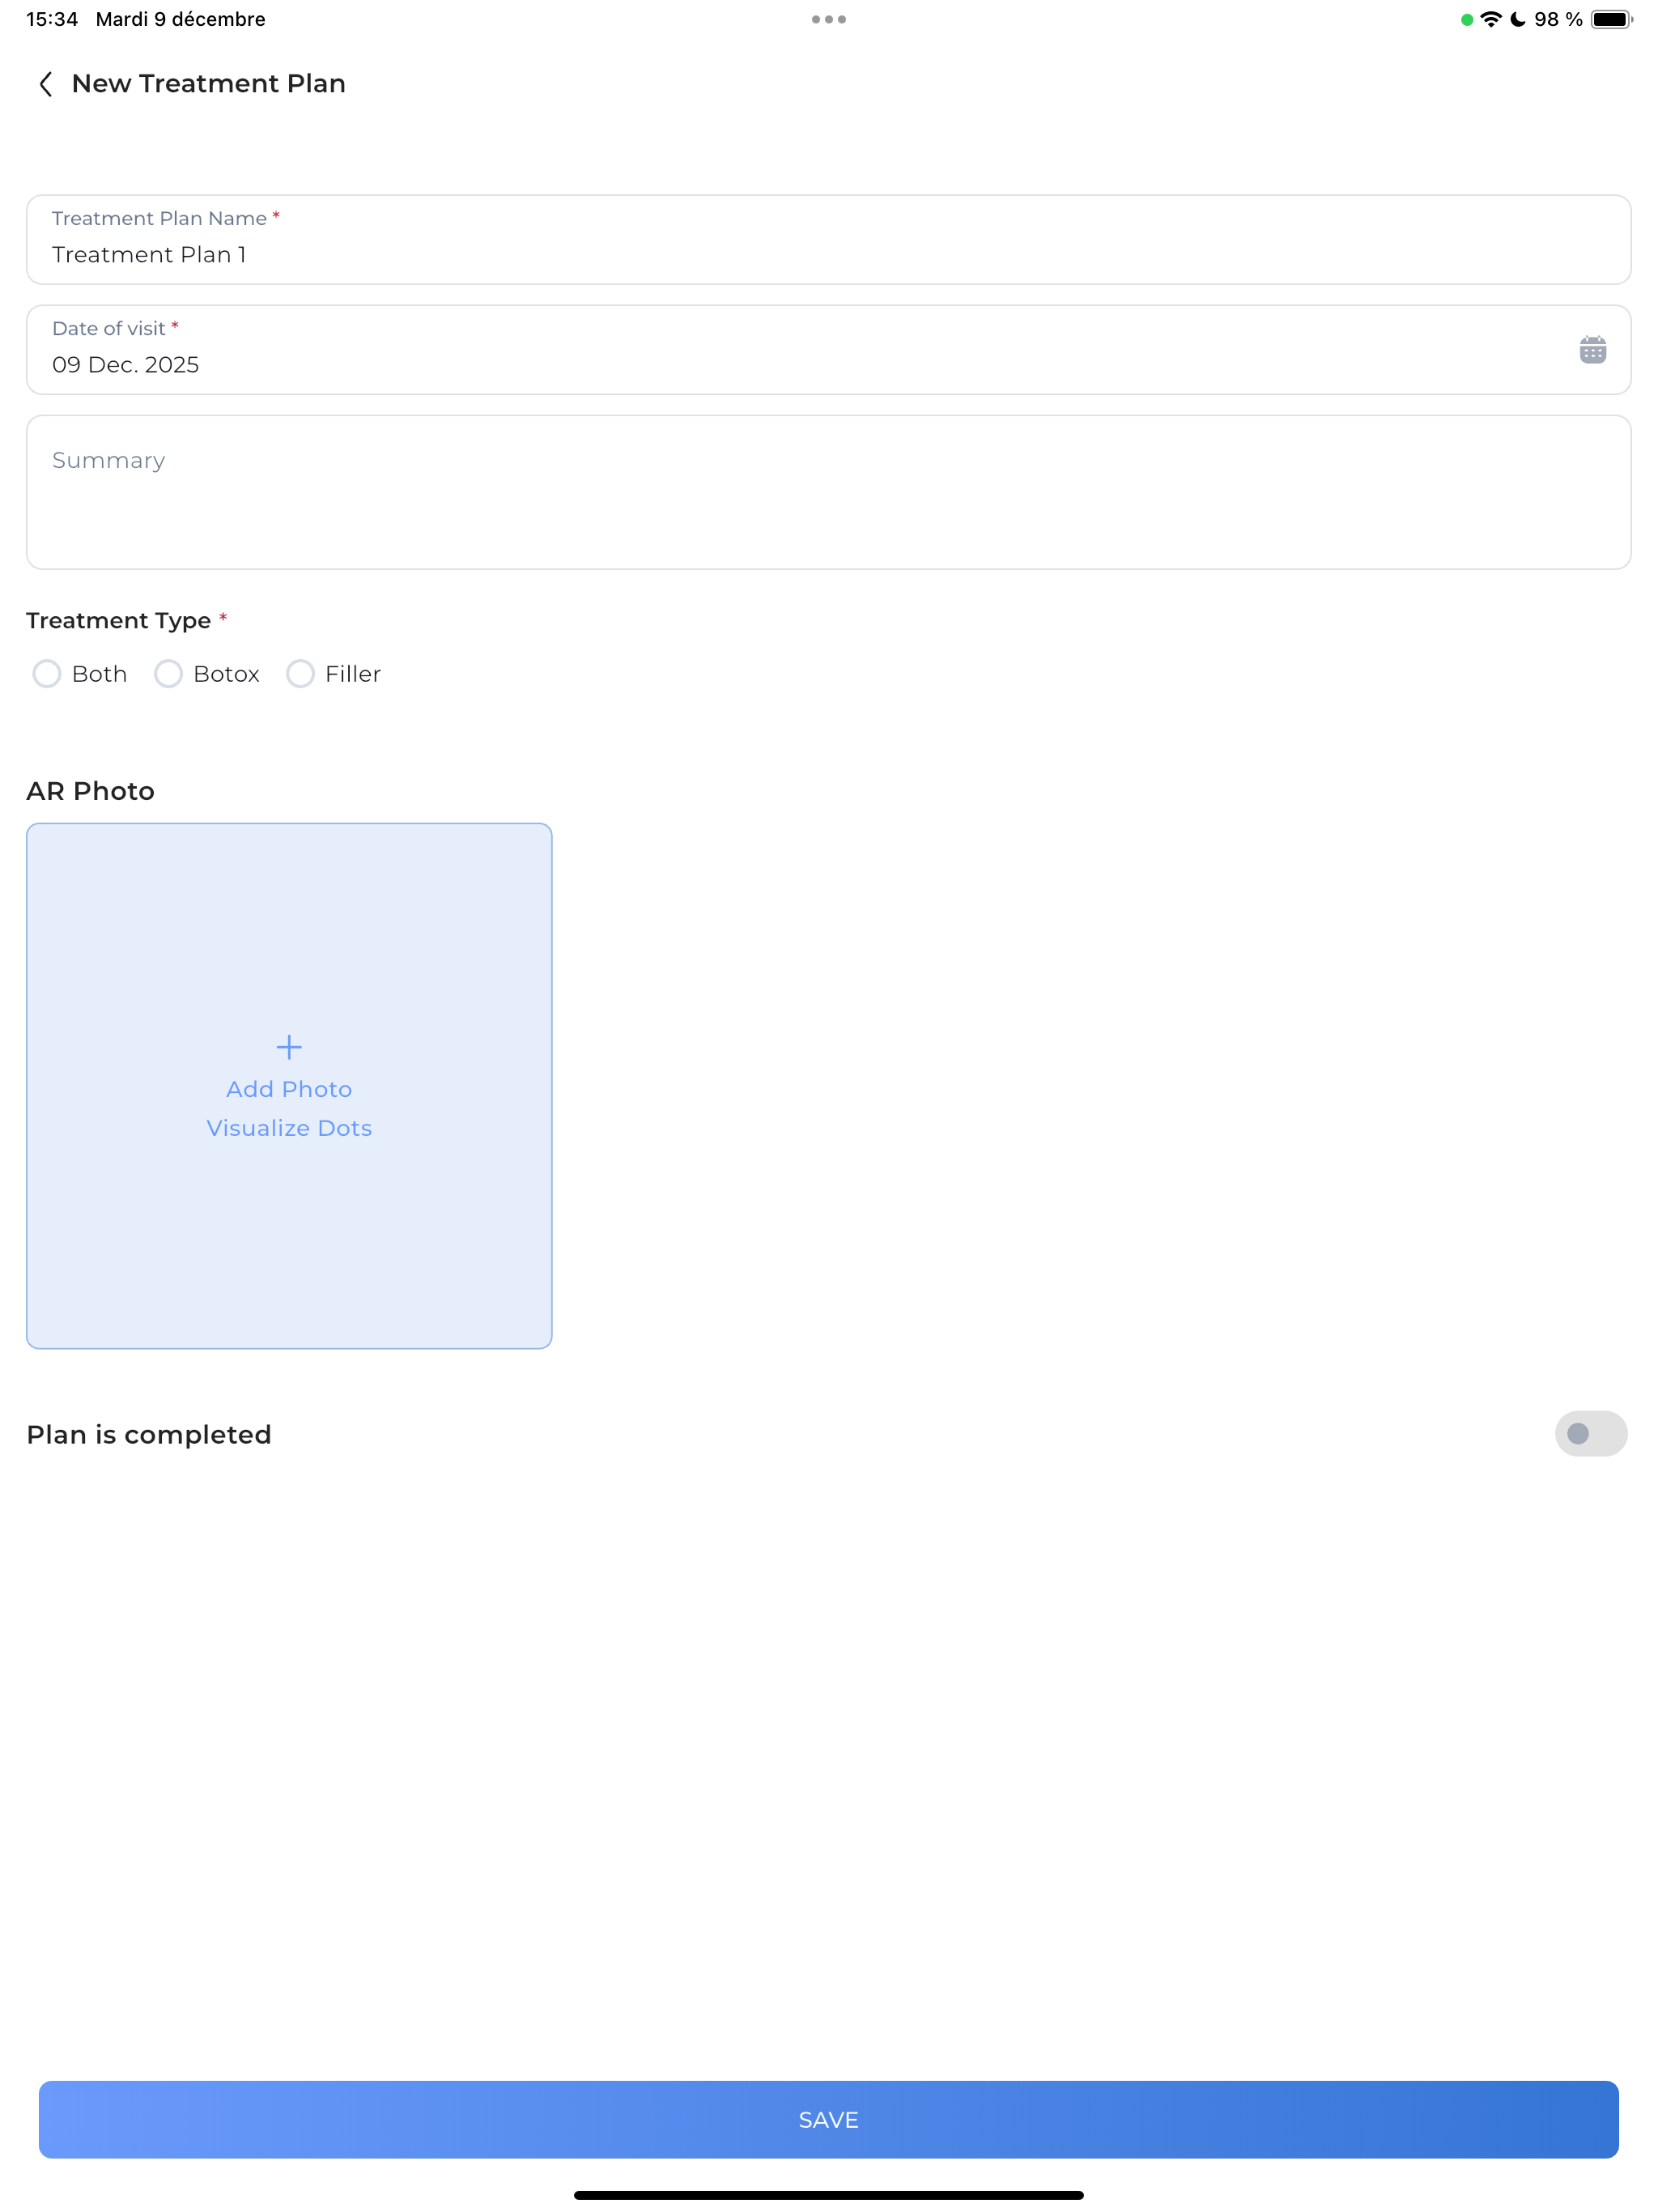Tap the Plan is completed label
Viewport: 1658px width, 2212px height.
click(x=149, y=1435)
